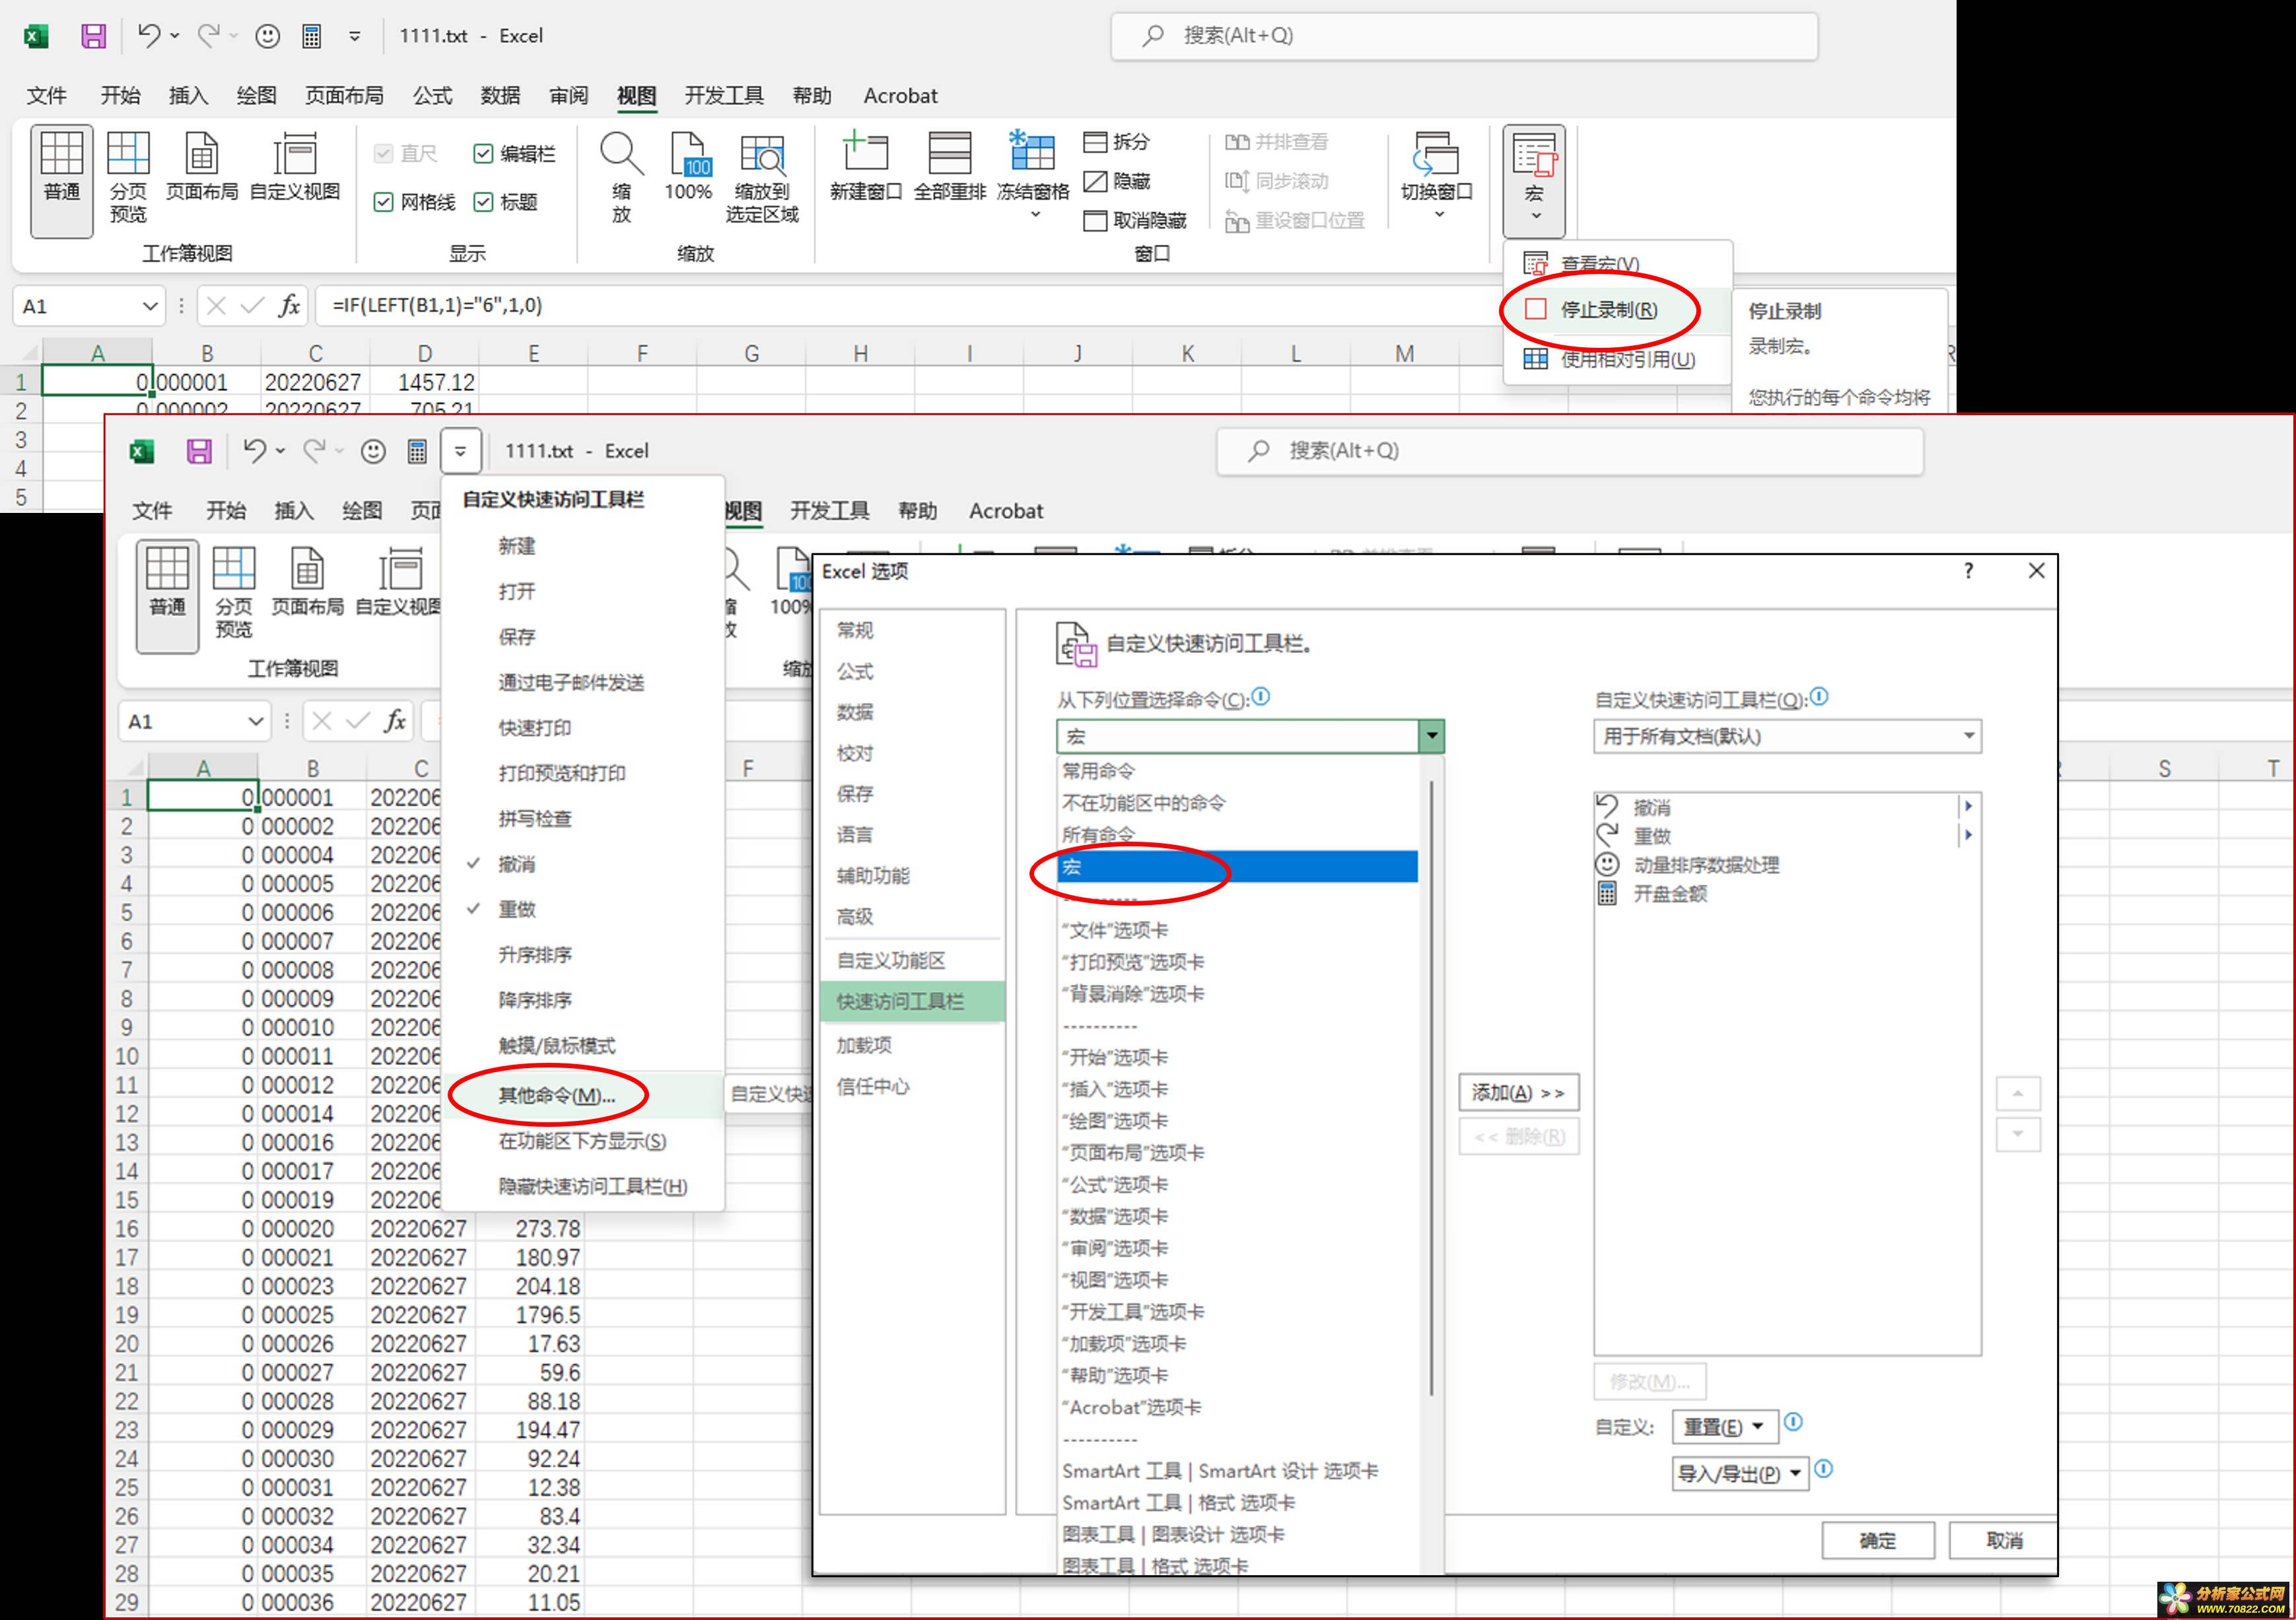Click calculator macro icon in back window toolbar
Viewport: 2296px width, 1620px height.
tap(312, 36)
